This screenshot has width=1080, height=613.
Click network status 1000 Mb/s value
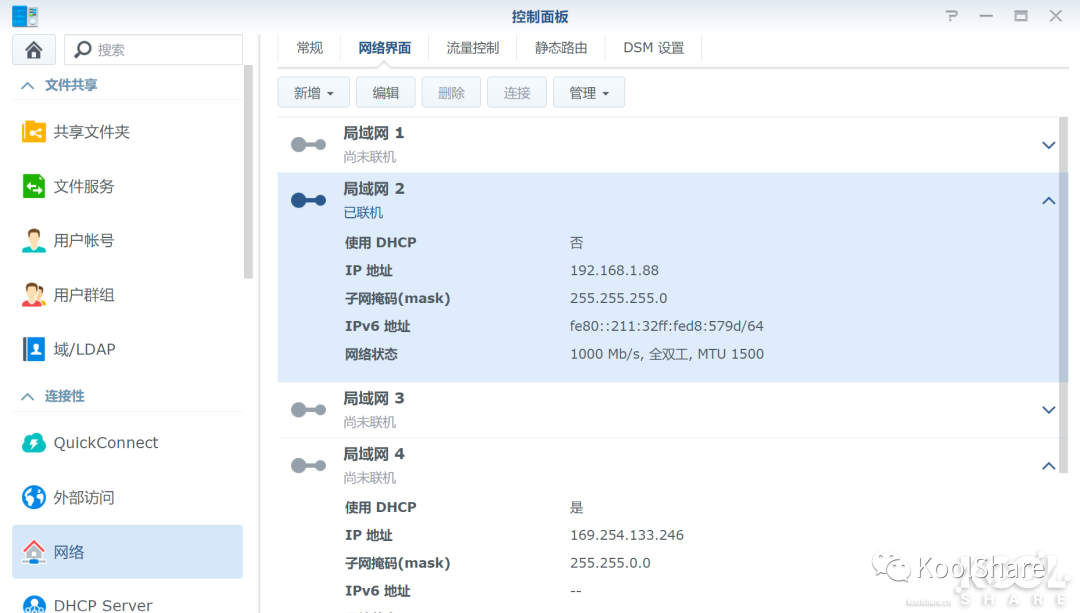[667, 354]
